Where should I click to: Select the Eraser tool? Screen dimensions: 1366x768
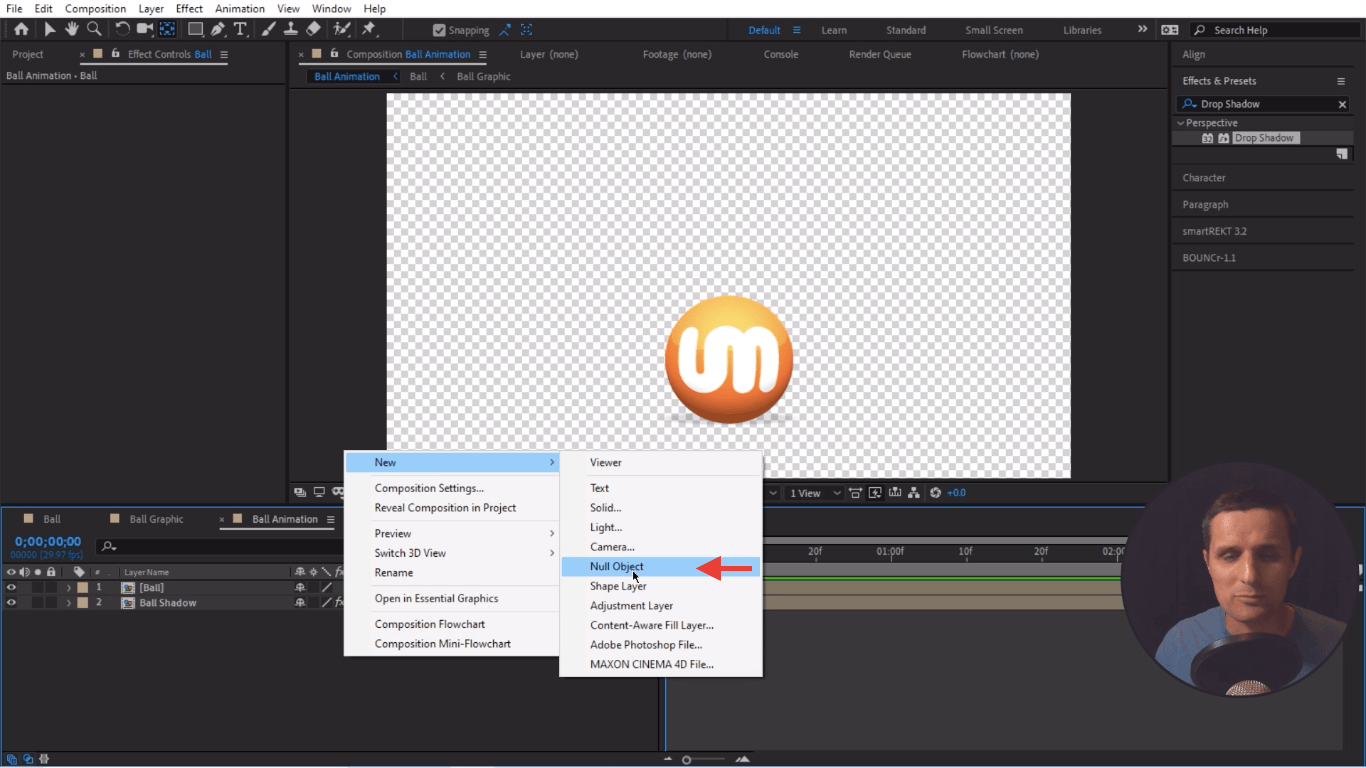(x=313, y=29)
